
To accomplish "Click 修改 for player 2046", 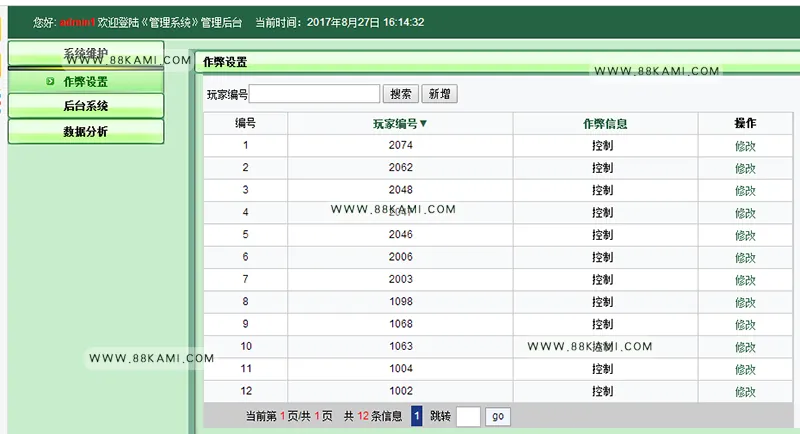I will pos(745,236).
